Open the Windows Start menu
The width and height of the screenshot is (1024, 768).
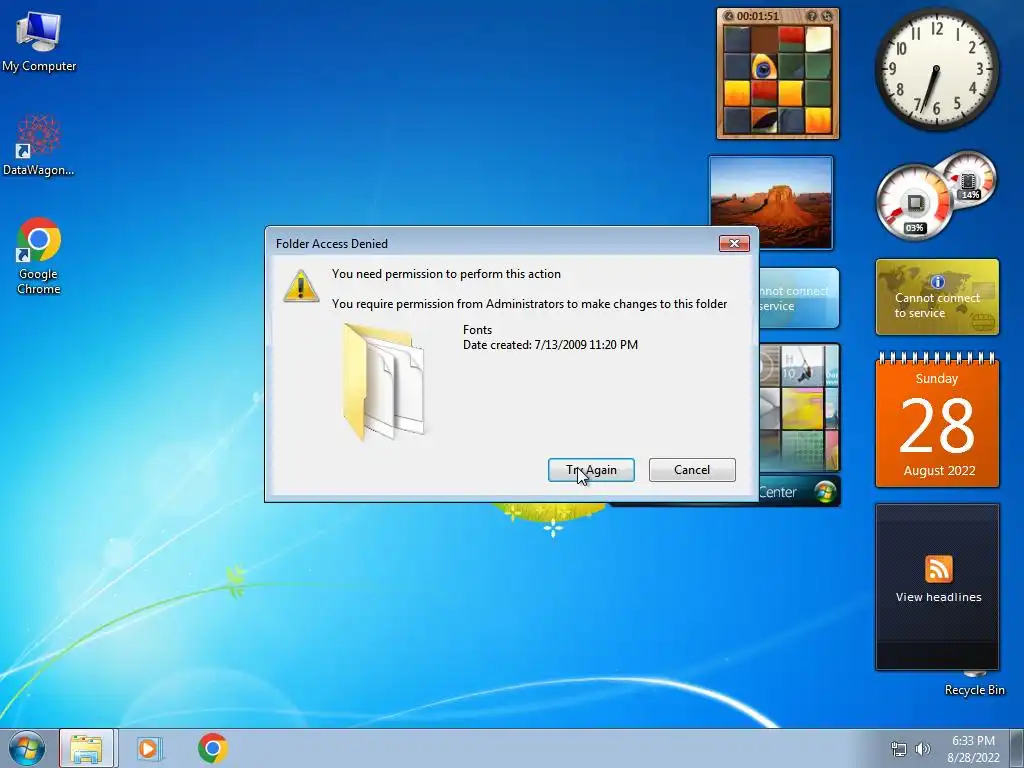coord(27,748)
